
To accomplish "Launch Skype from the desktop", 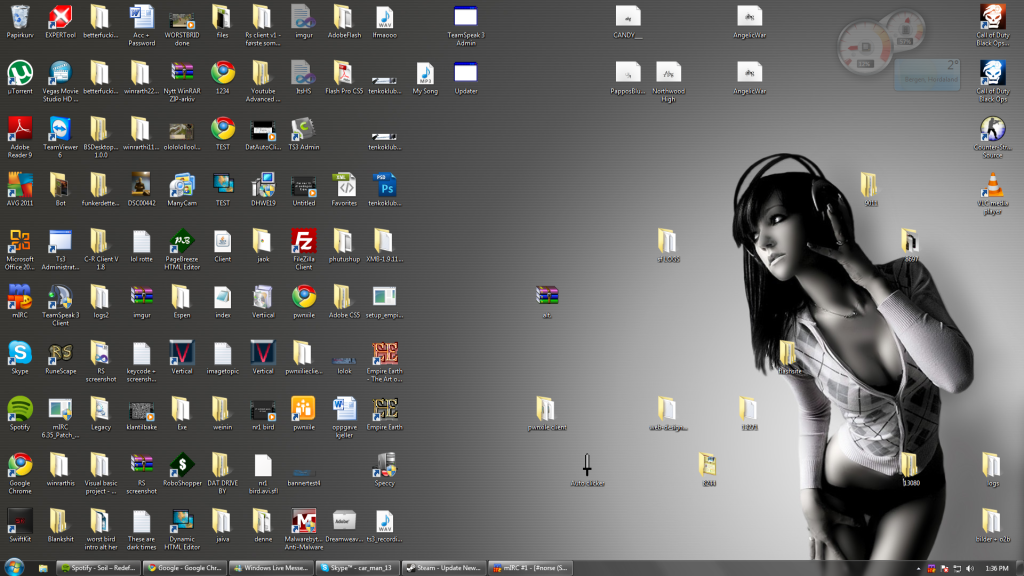I will tap(20, 353).
